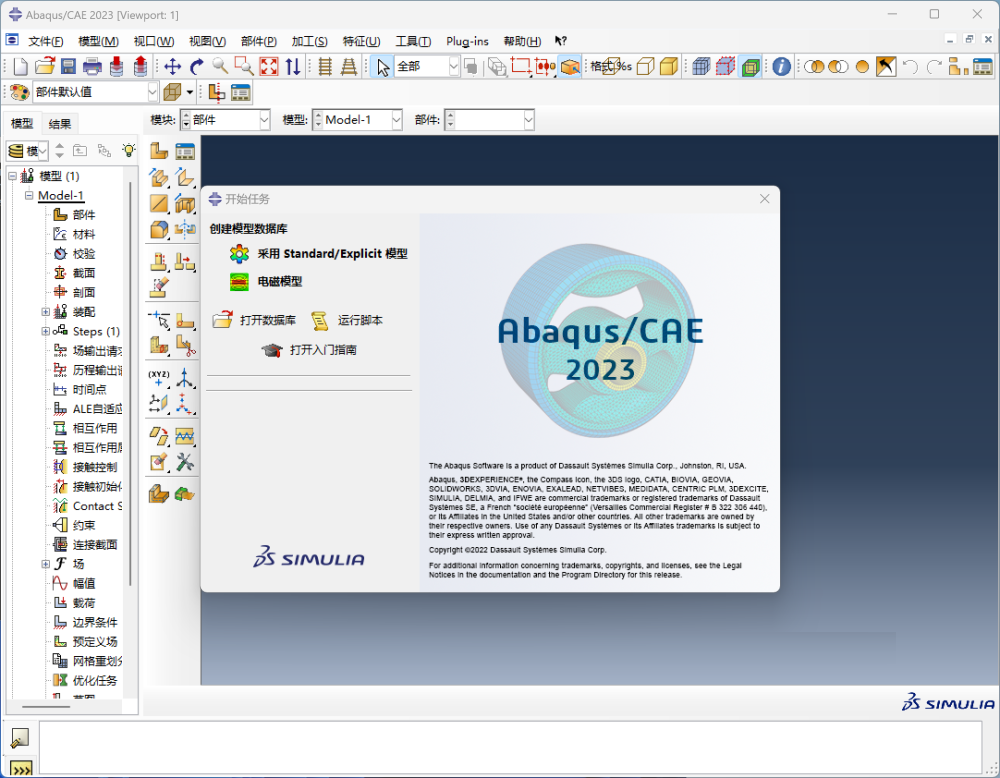Select 幅值 in the model tree

pyautogui.click(x=84, y=584)
